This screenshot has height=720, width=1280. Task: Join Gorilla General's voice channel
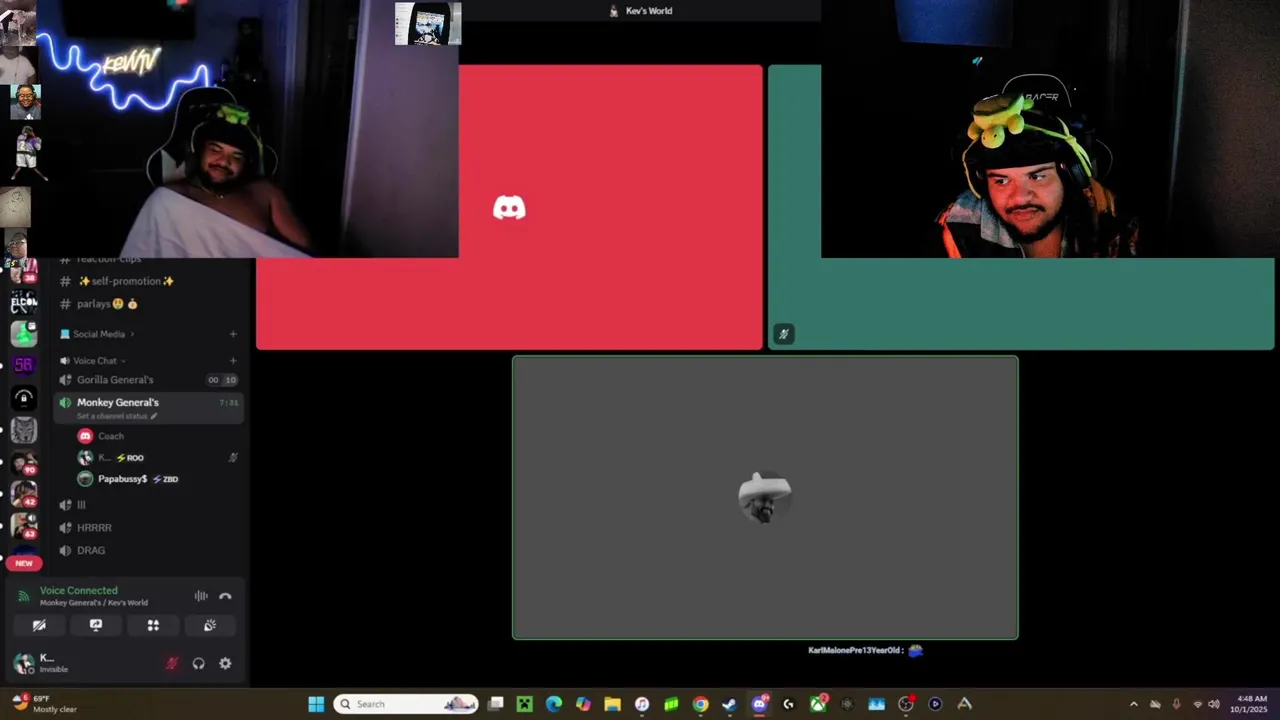148,380
